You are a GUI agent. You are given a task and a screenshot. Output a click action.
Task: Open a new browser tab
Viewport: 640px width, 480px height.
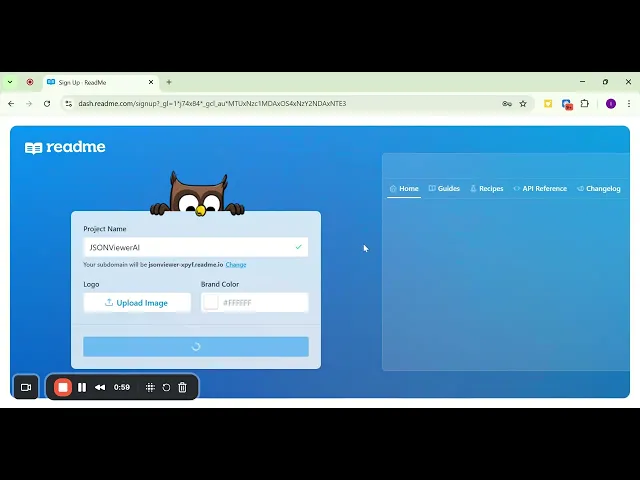[x=169, y=82]
